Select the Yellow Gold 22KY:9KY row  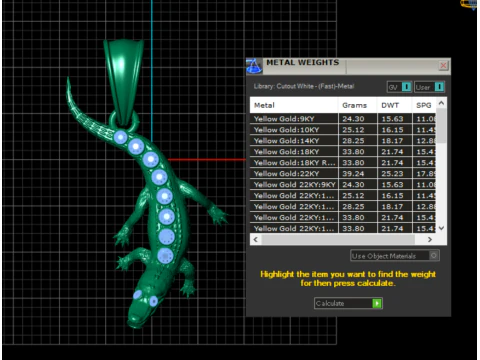click(x=343, y=185)
